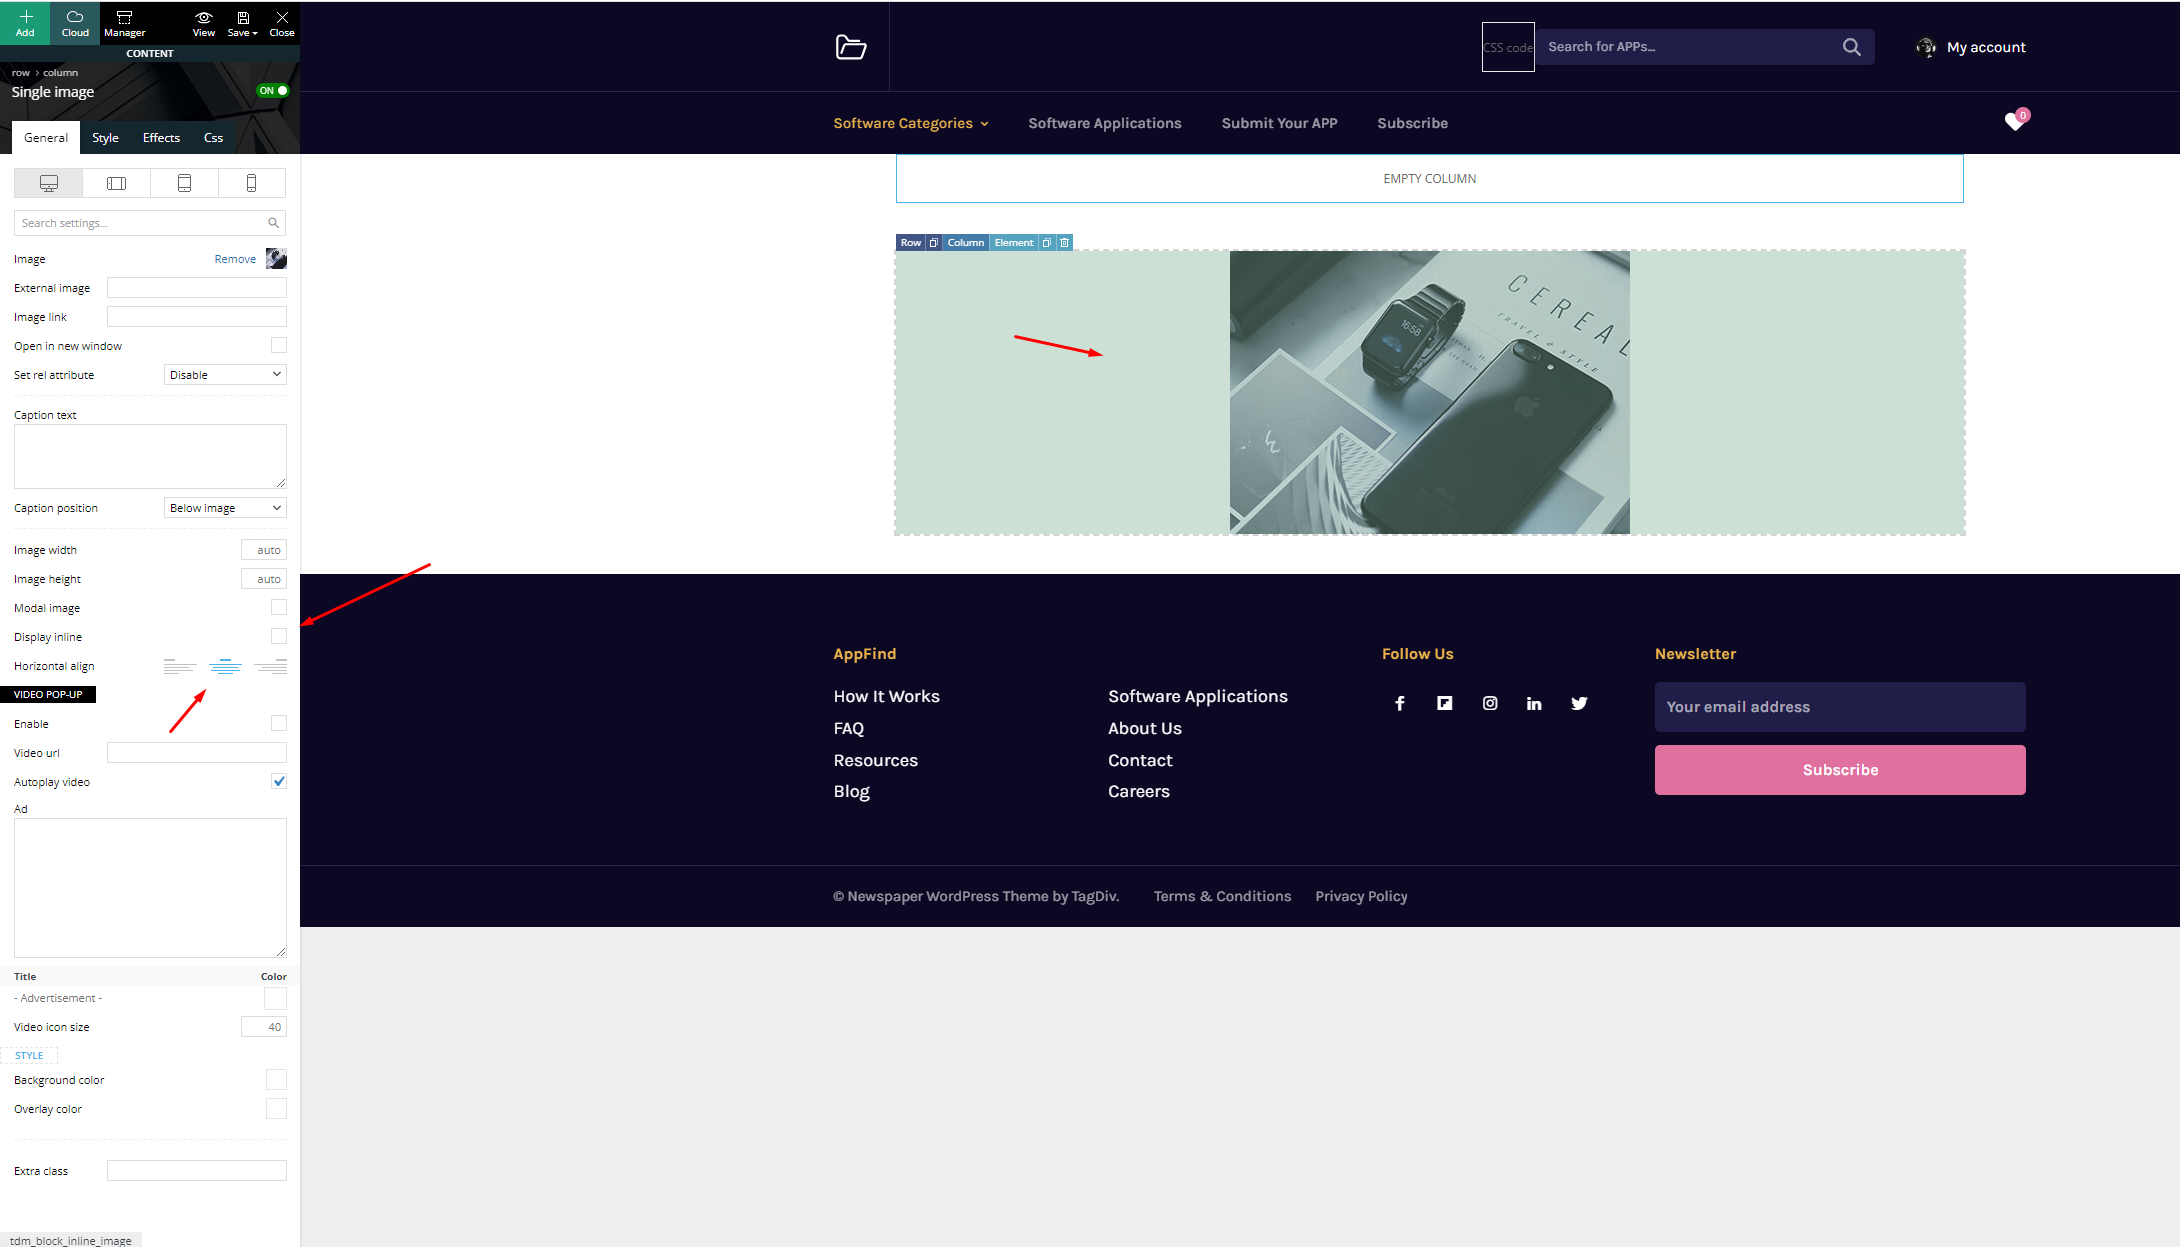Open Software Applications menu item
This screenshot has width=2180, height=1247.
1105,123
